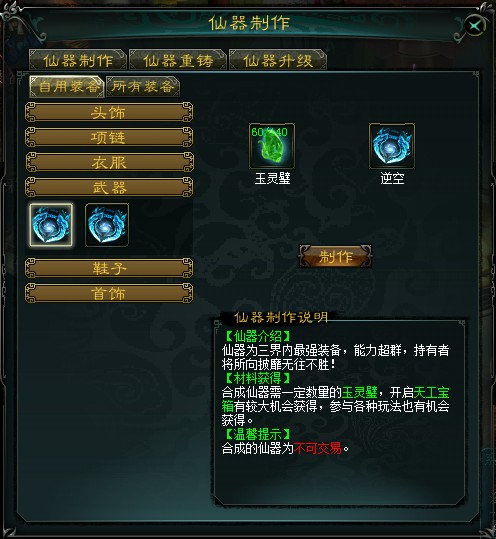Select the highlighted first weapon icon
This screenshot has height=539, width=496.
51,225
